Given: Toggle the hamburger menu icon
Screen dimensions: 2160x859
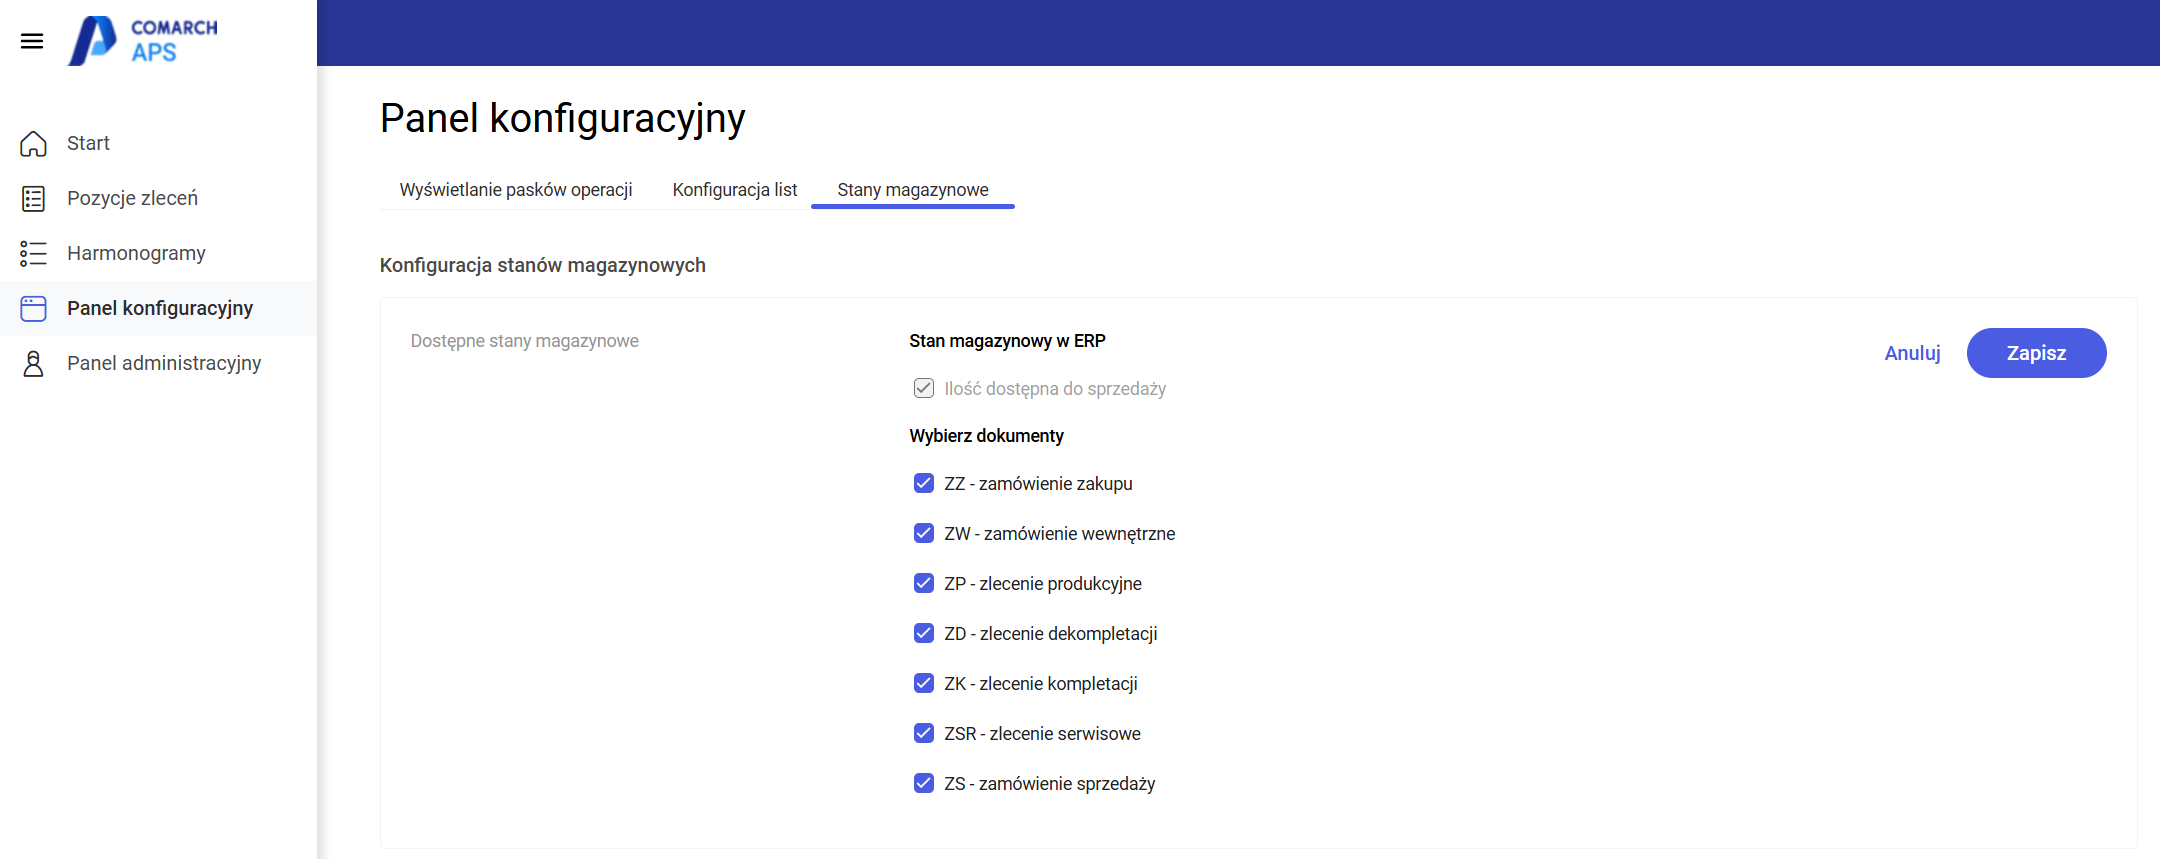Looking at the screenshot, I should tap(32, 41).
